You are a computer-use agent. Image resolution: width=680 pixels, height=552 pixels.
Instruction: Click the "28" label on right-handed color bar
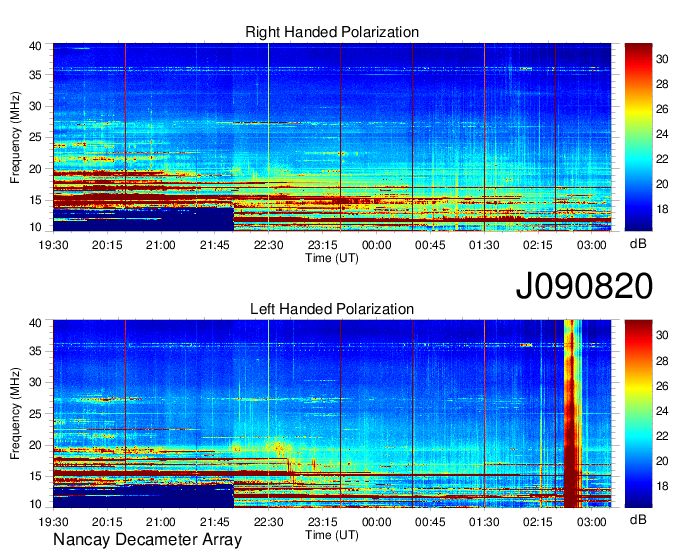pos(662,84)
